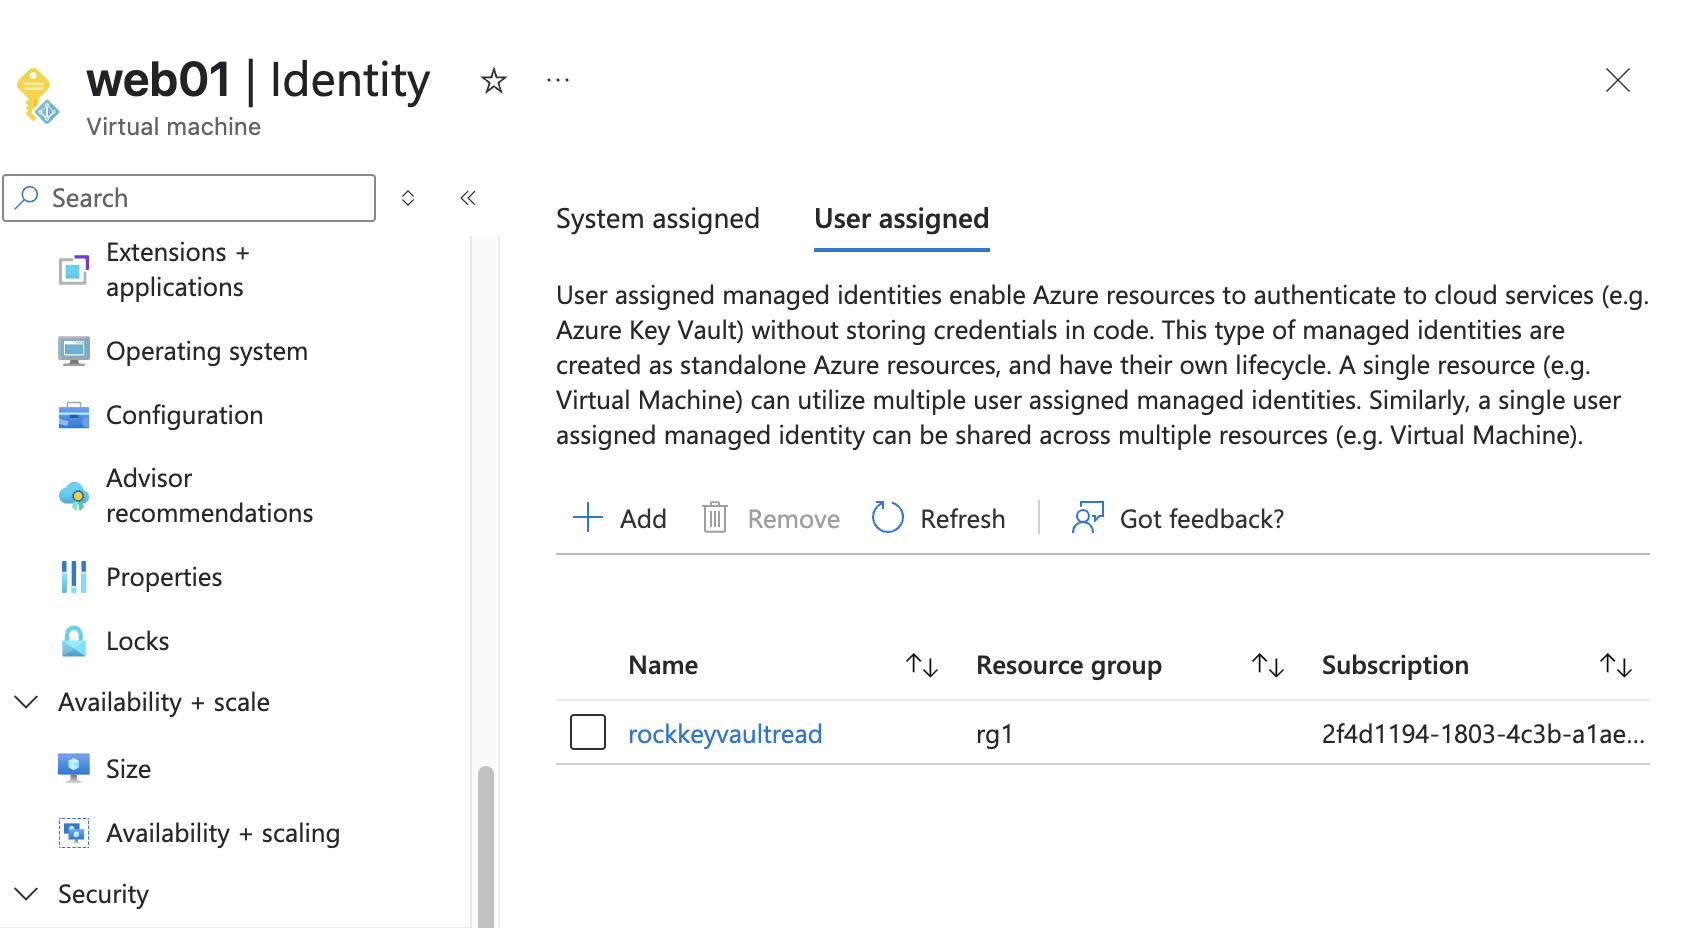
Task: Click the Remove trash can icon
Action: tap(715, 517)
